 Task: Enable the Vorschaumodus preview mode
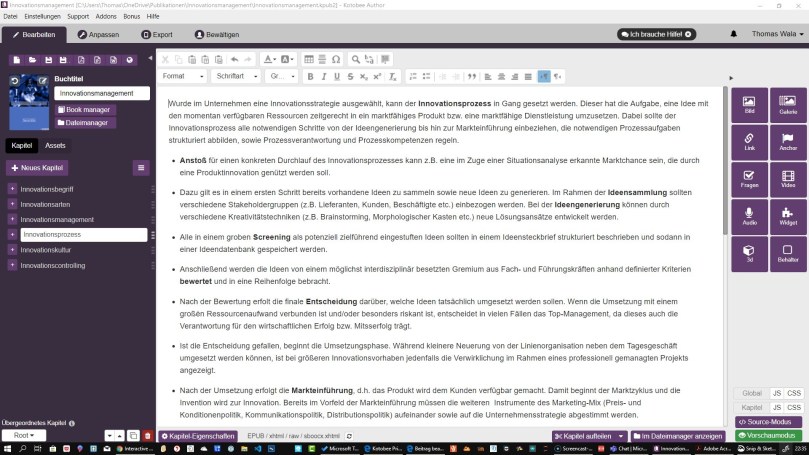(x=768, y=436)
